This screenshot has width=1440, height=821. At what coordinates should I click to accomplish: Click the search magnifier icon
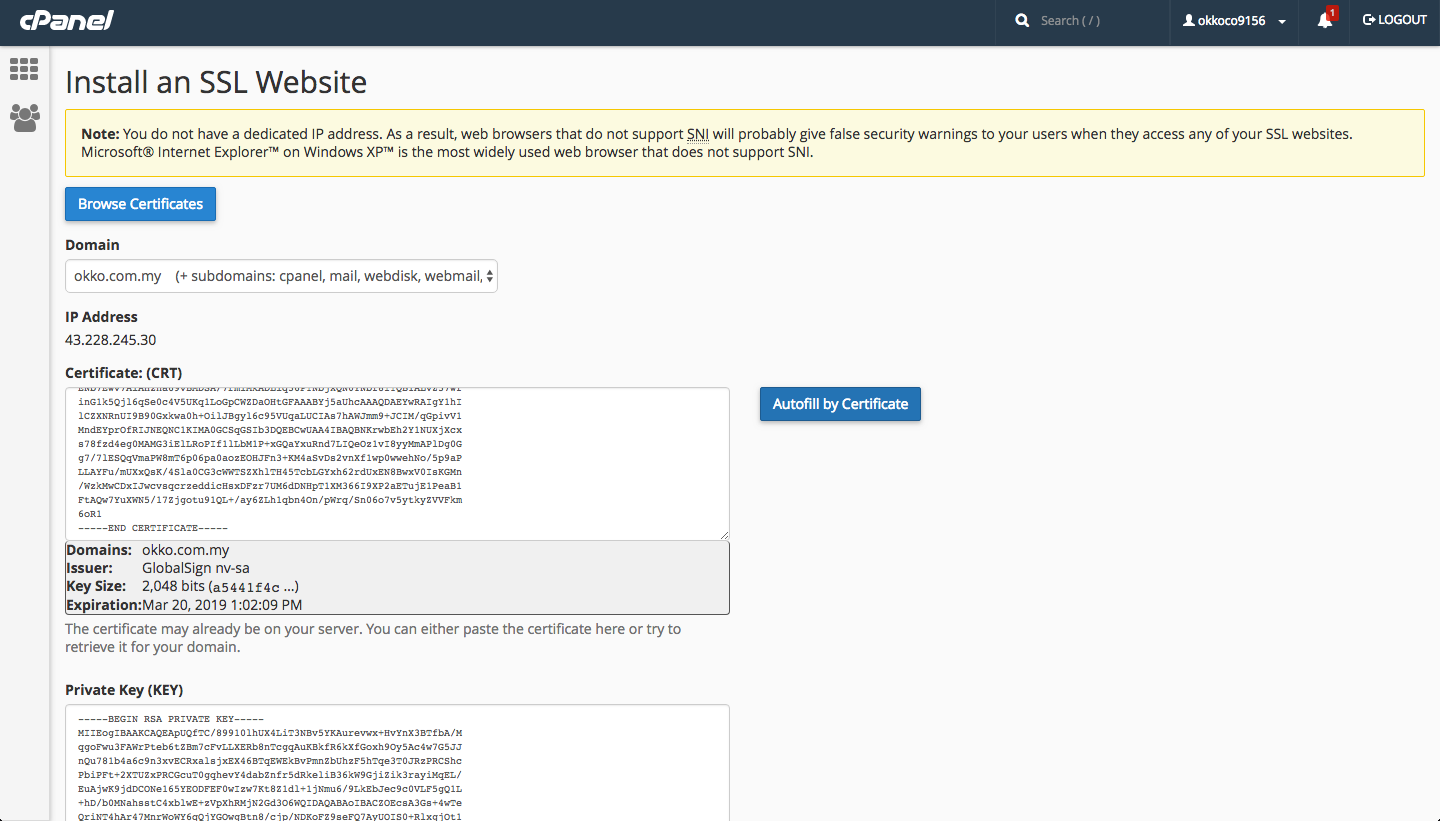pos(1022,21)
